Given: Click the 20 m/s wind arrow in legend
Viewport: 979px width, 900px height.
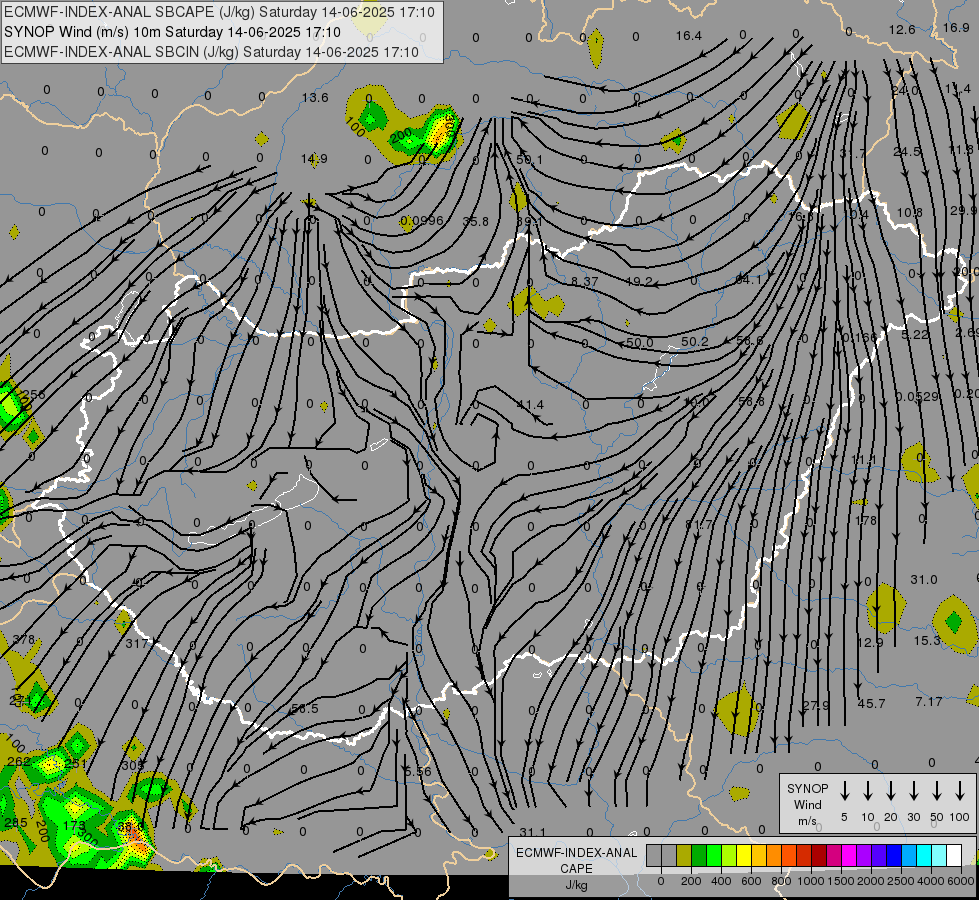Looking at the screenshot, I should tap(891, 791).
